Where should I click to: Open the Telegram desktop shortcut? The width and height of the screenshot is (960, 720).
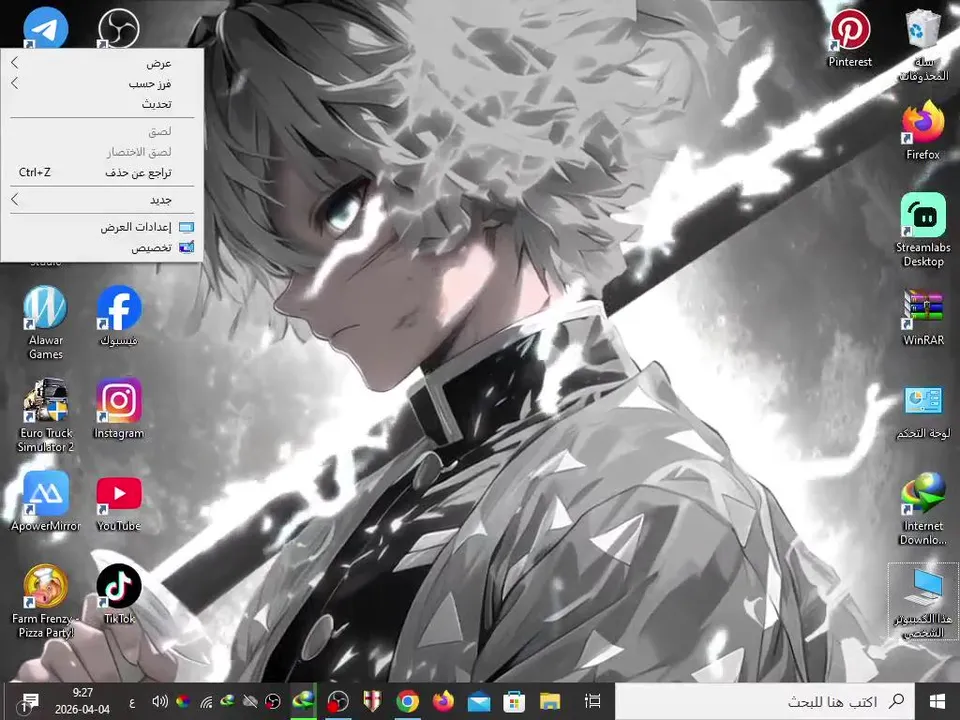point(45,27)
